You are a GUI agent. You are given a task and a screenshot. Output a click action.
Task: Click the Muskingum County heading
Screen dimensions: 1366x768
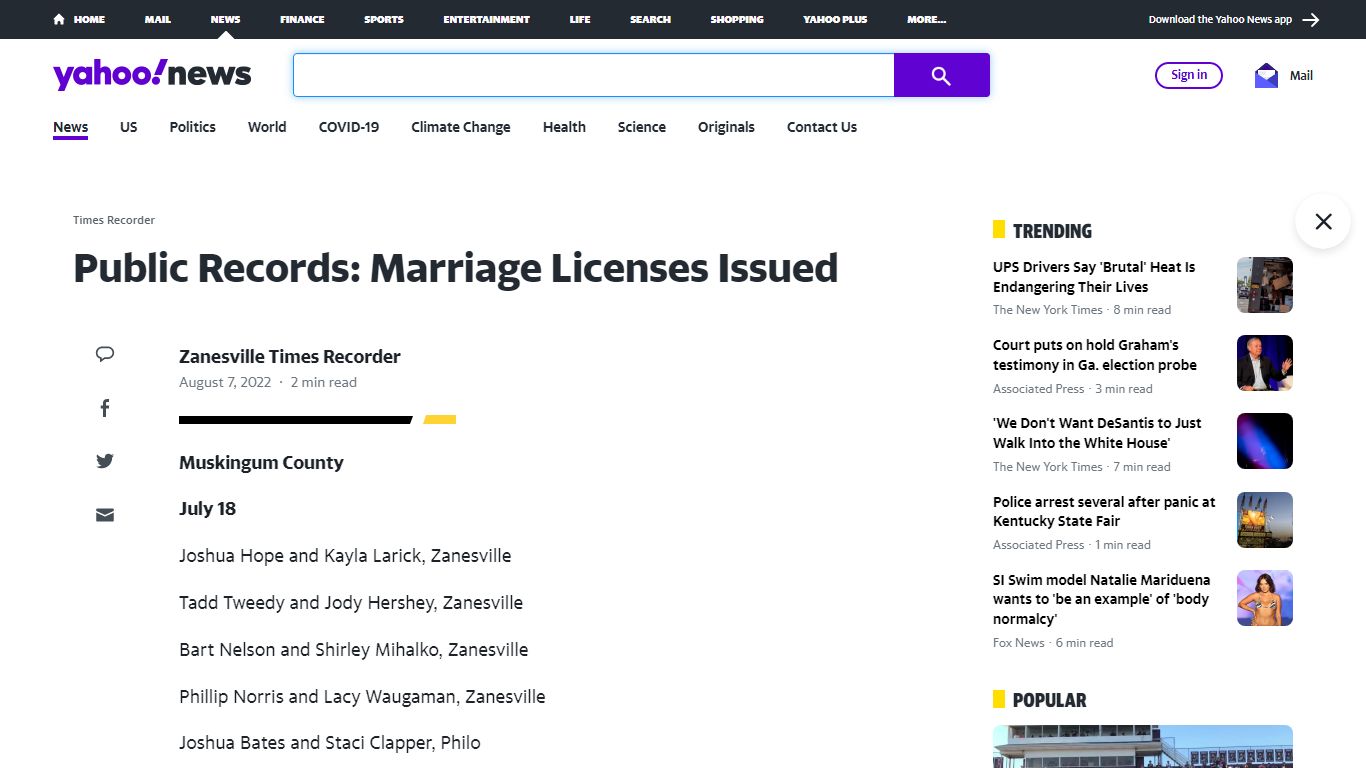point(261,463)
